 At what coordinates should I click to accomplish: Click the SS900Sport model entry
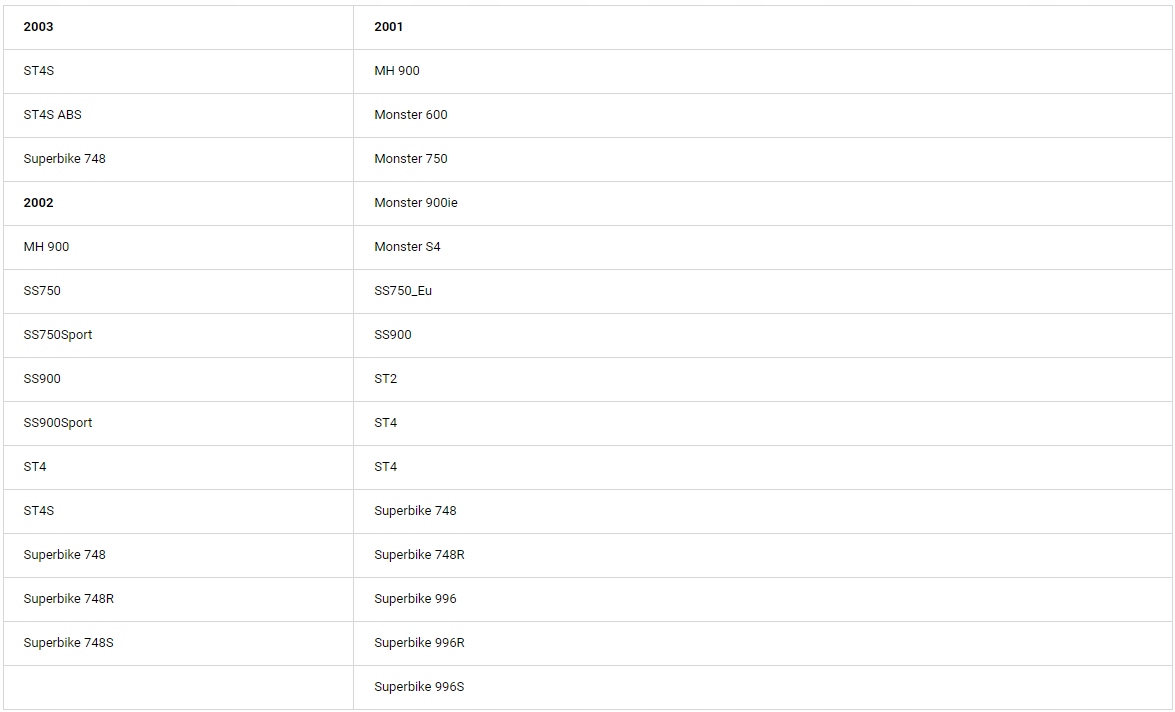58,423
